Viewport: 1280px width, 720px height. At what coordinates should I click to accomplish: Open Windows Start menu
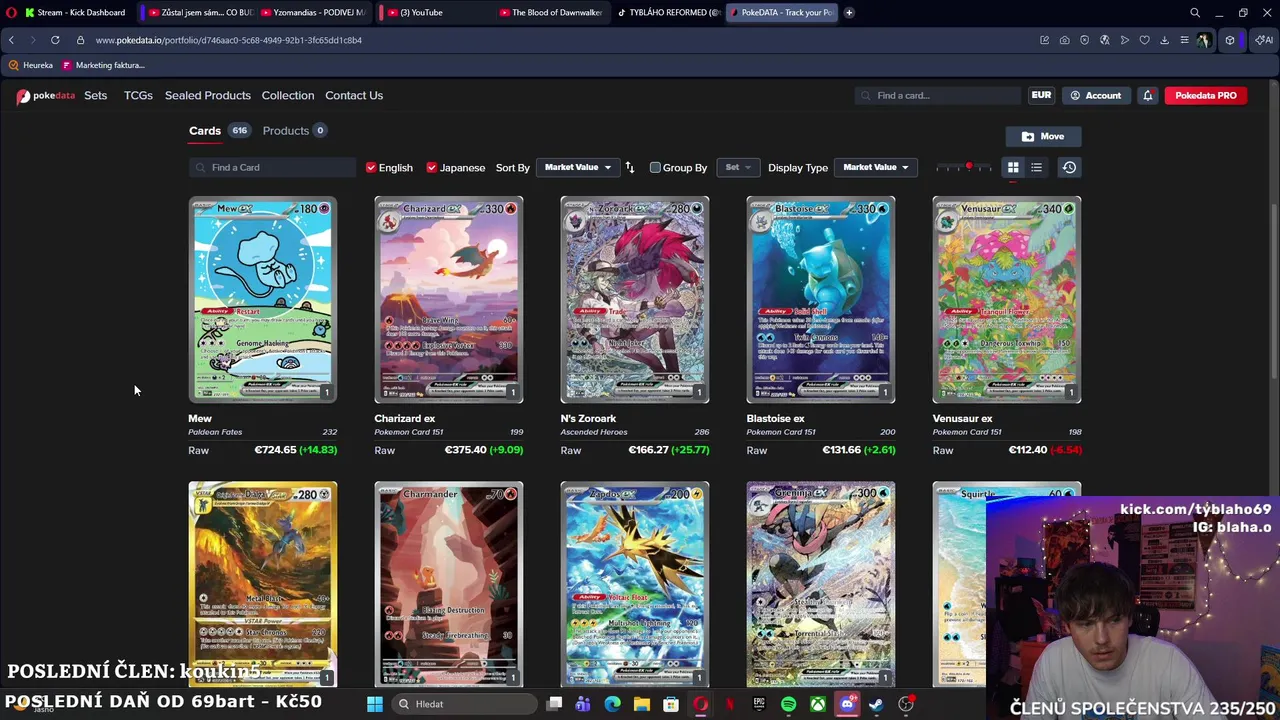tap(375, 704)
